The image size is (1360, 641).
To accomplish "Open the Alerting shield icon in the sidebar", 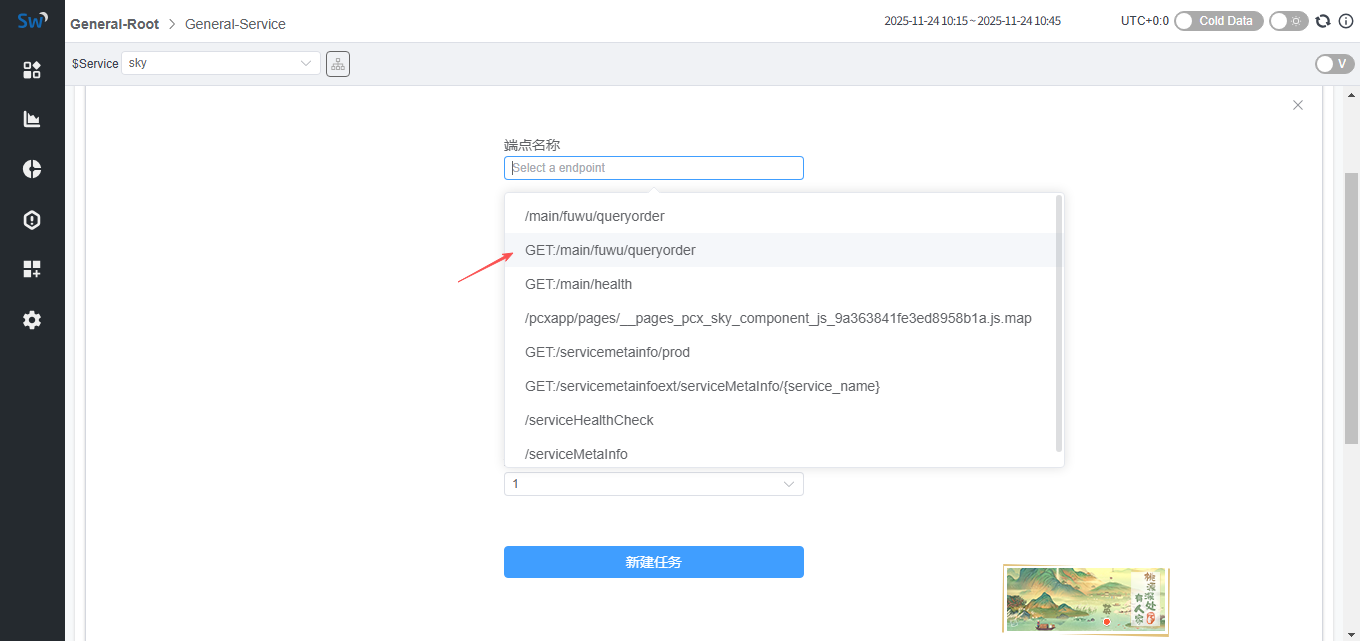I will tap(32, 220).
